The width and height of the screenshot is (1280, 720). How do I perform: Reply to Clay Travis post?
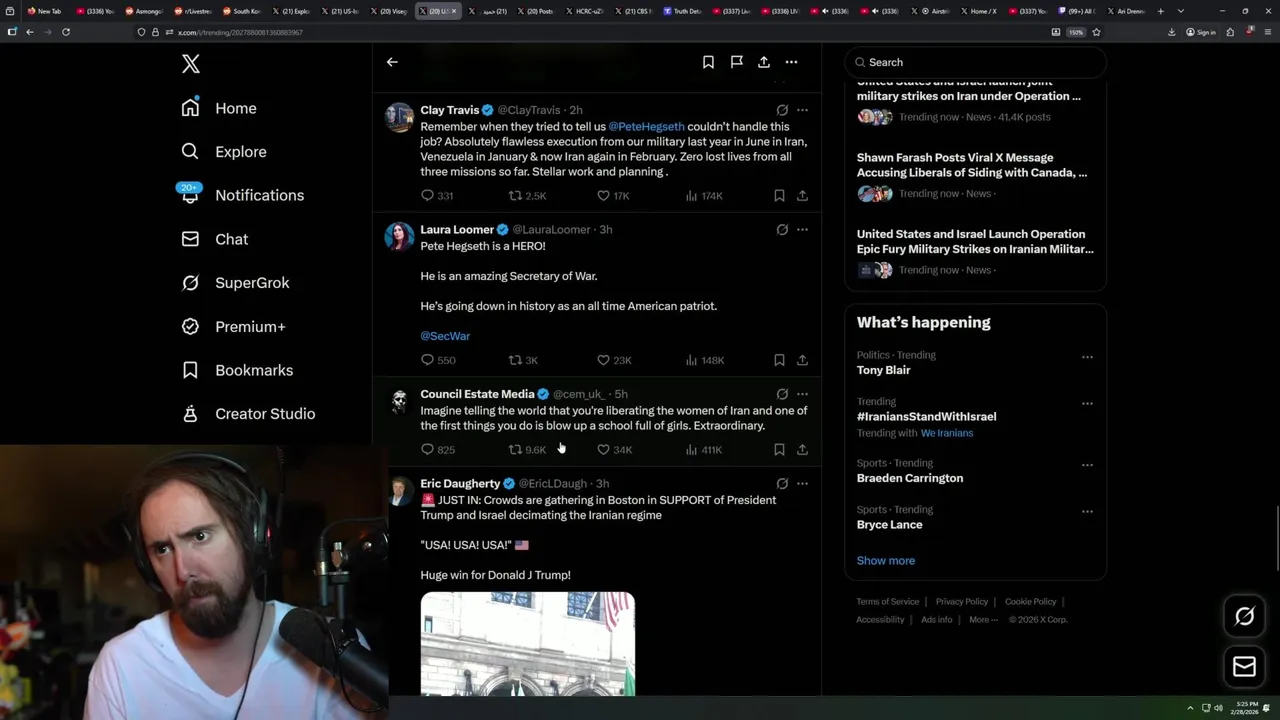point(437,196)
